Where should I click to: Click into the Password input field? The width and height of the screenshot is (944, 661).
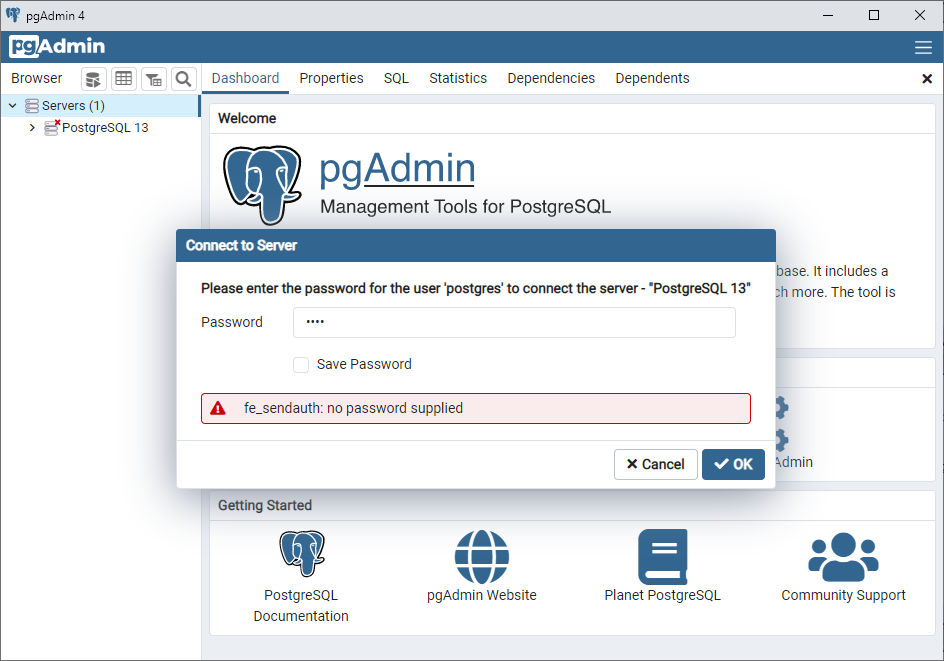coord(514,323)
